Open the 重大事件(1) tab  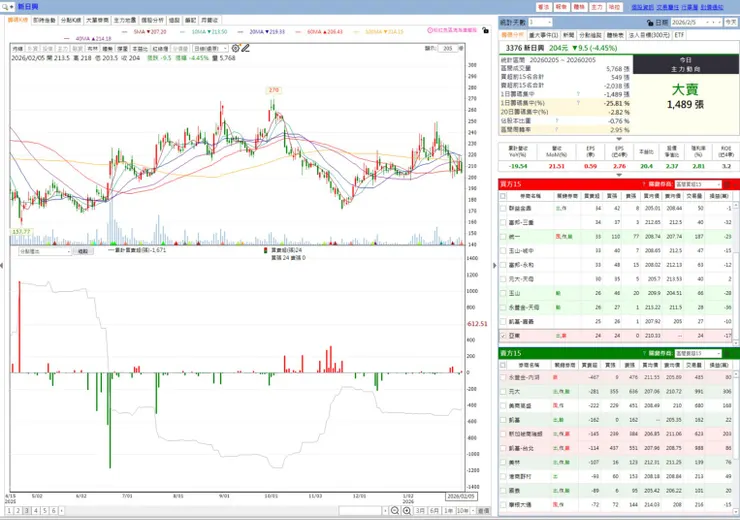point(543,35)
